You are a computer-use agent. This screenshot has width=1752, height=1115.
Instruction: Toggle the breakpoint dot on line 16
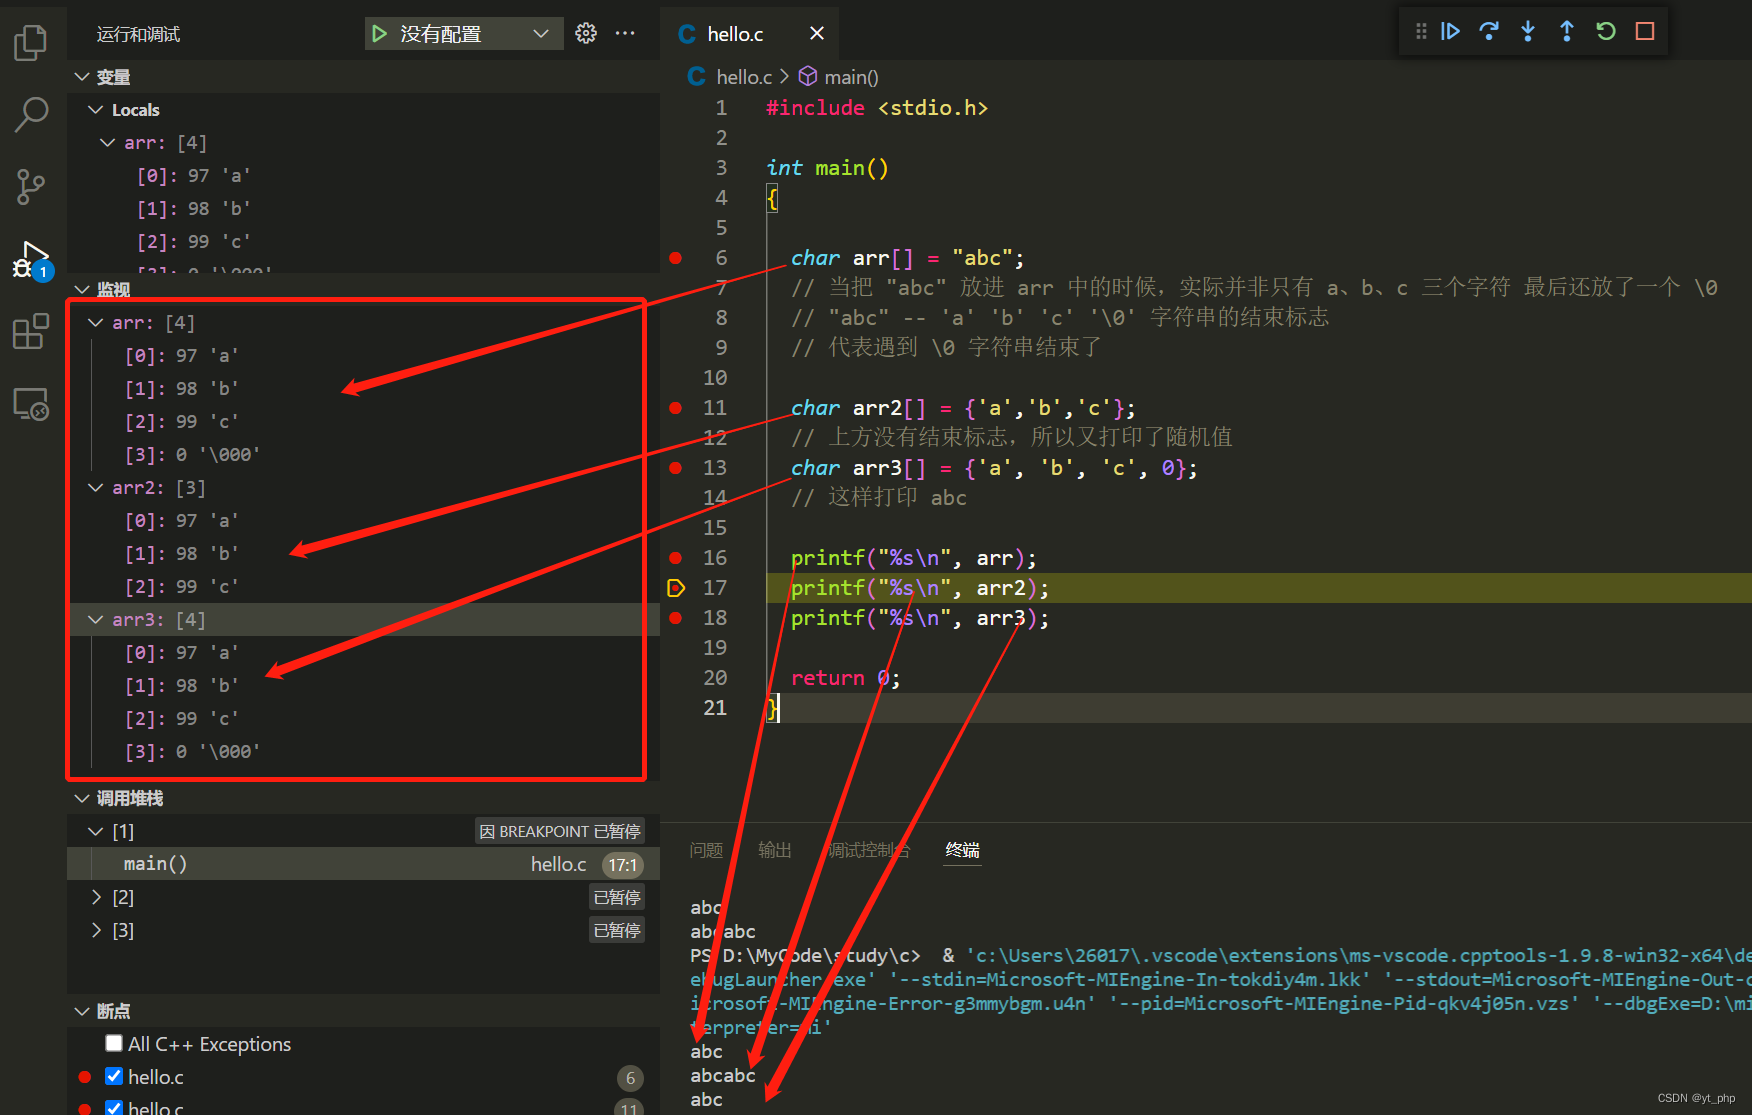tap(676, 558)
